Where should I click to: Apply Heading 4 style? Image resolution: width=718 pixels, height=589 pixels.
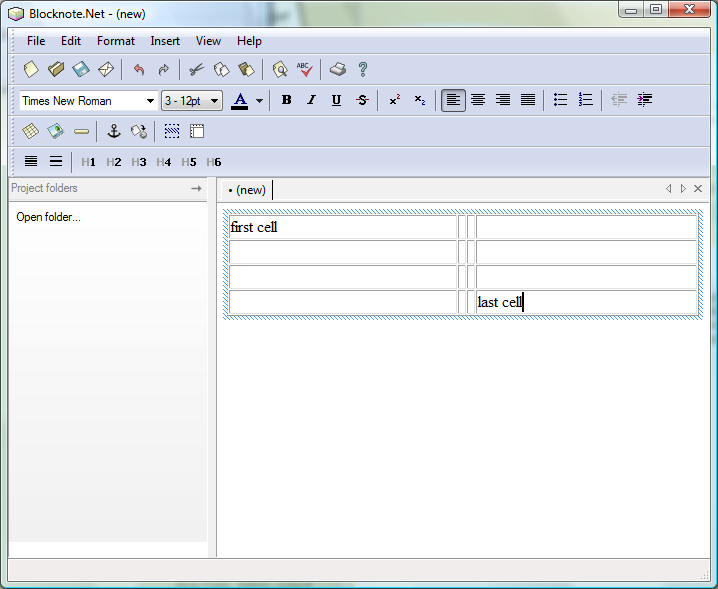pyautogui.click(x=163, y=162)
